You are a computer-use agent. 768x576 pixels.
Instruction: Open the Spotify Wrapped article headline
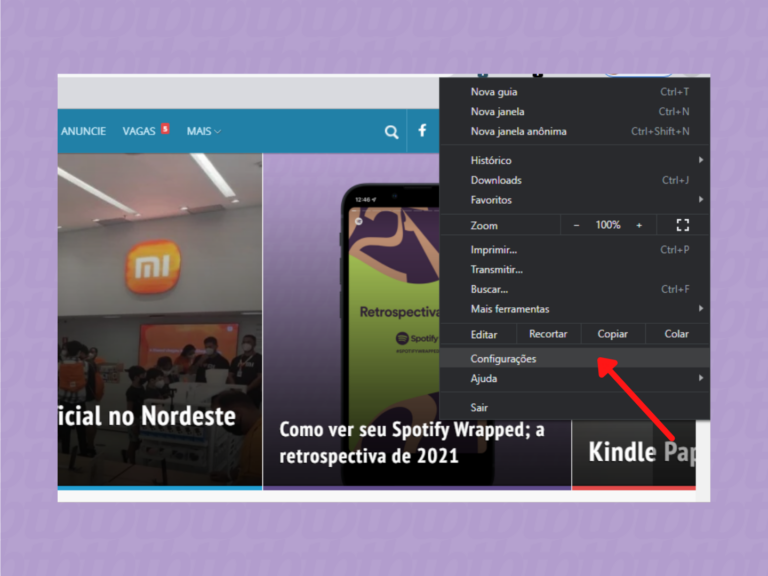coord(412,443)
